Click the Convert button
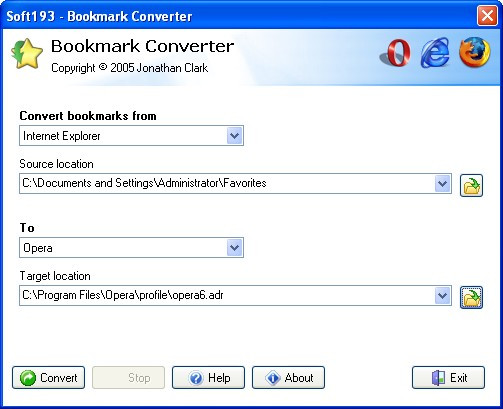Screen dimensions: 503x409 [x=49, y=378]
